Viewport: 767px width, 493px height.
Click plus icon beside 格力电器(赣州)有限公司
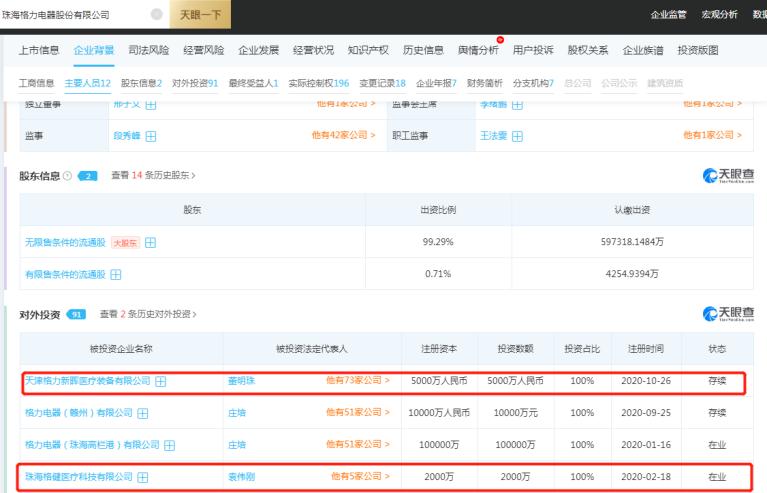point(142,413)
